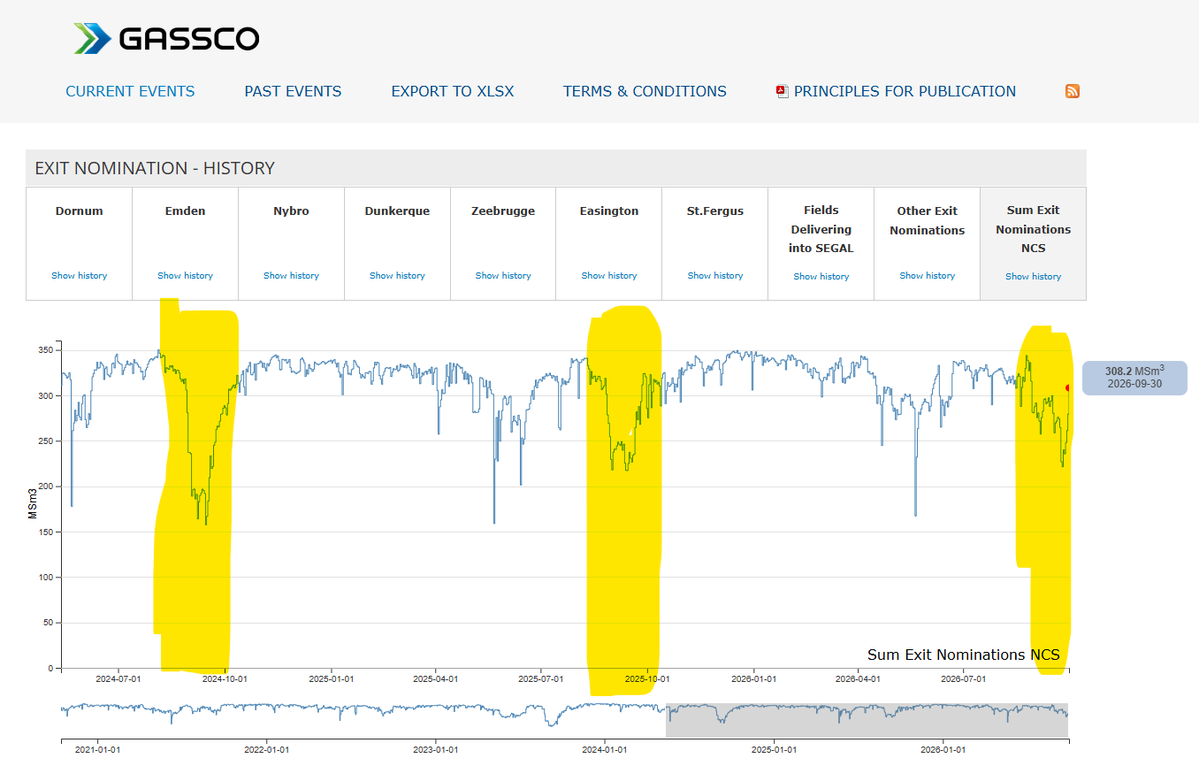Show history for Sum Exit Nominations NCS

pos(1033,276)
